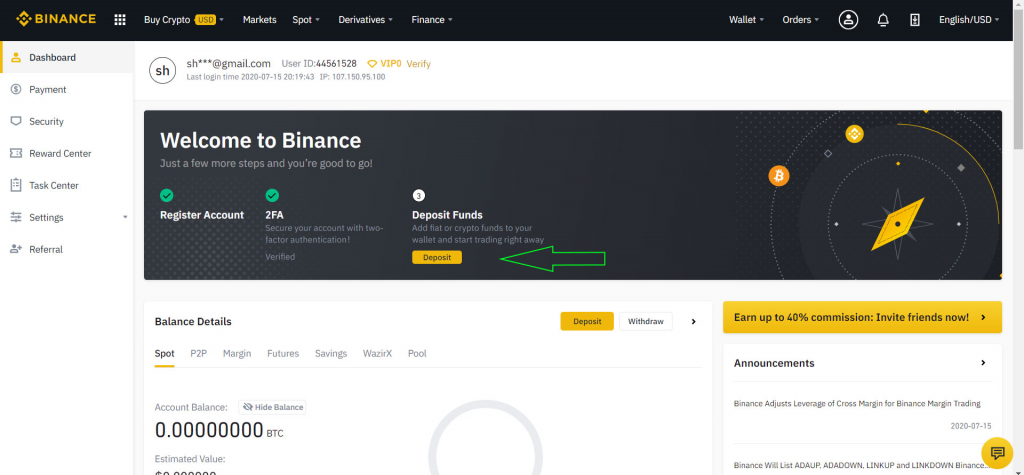Click the Dashboard person icon in sidebar
1024x475 pixels.
click(x=16, y=57)
